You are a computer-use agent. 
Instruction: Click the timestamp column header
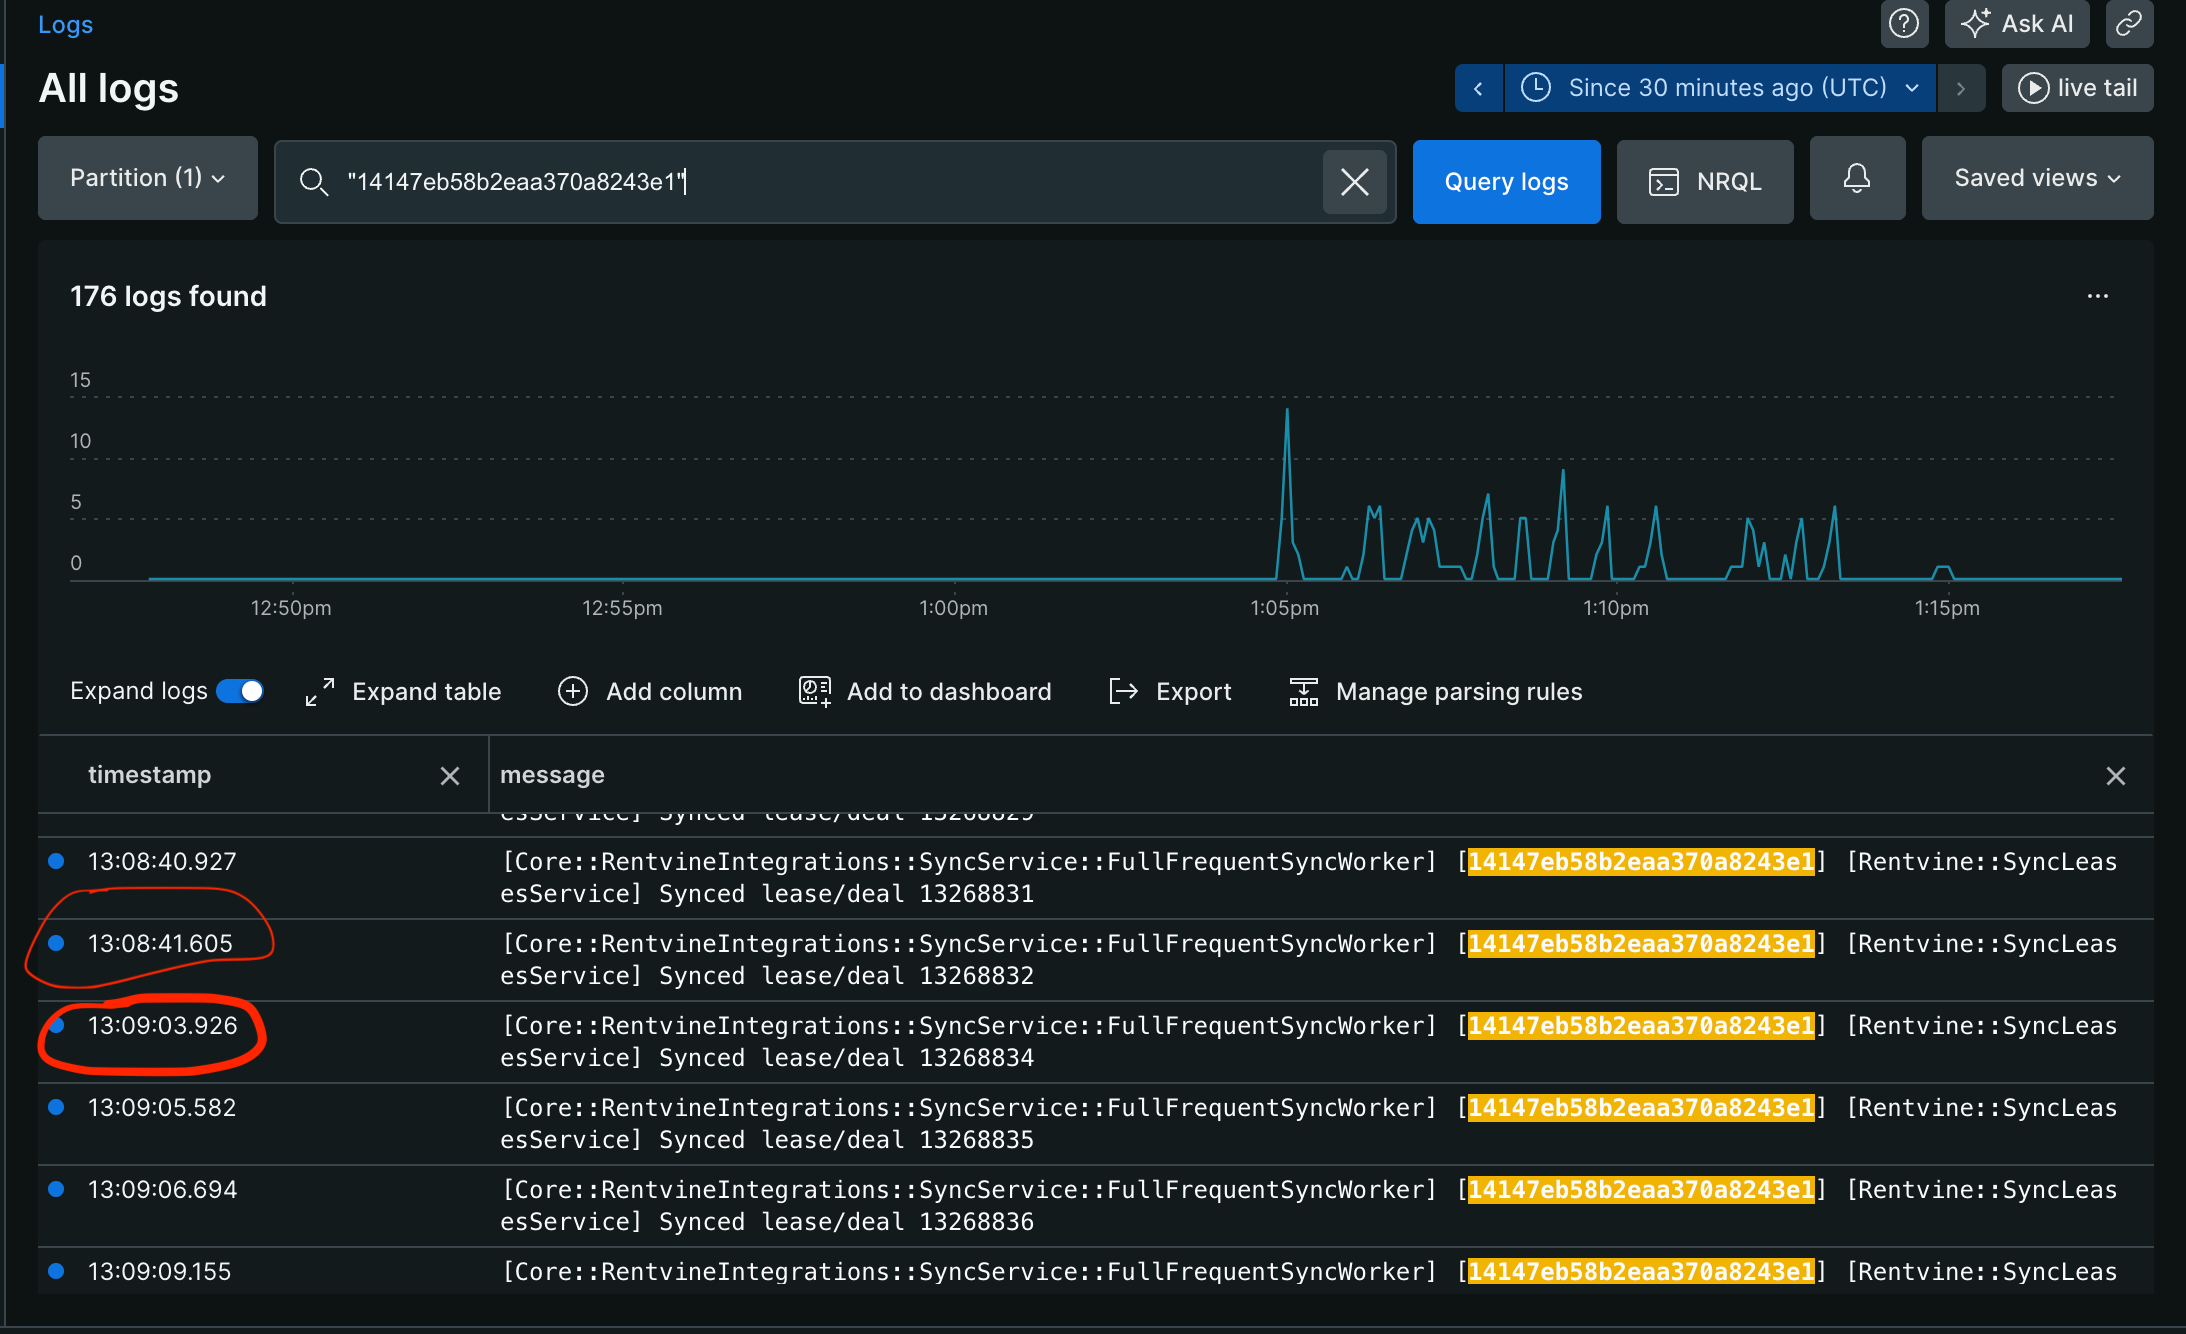pos(150,775)
